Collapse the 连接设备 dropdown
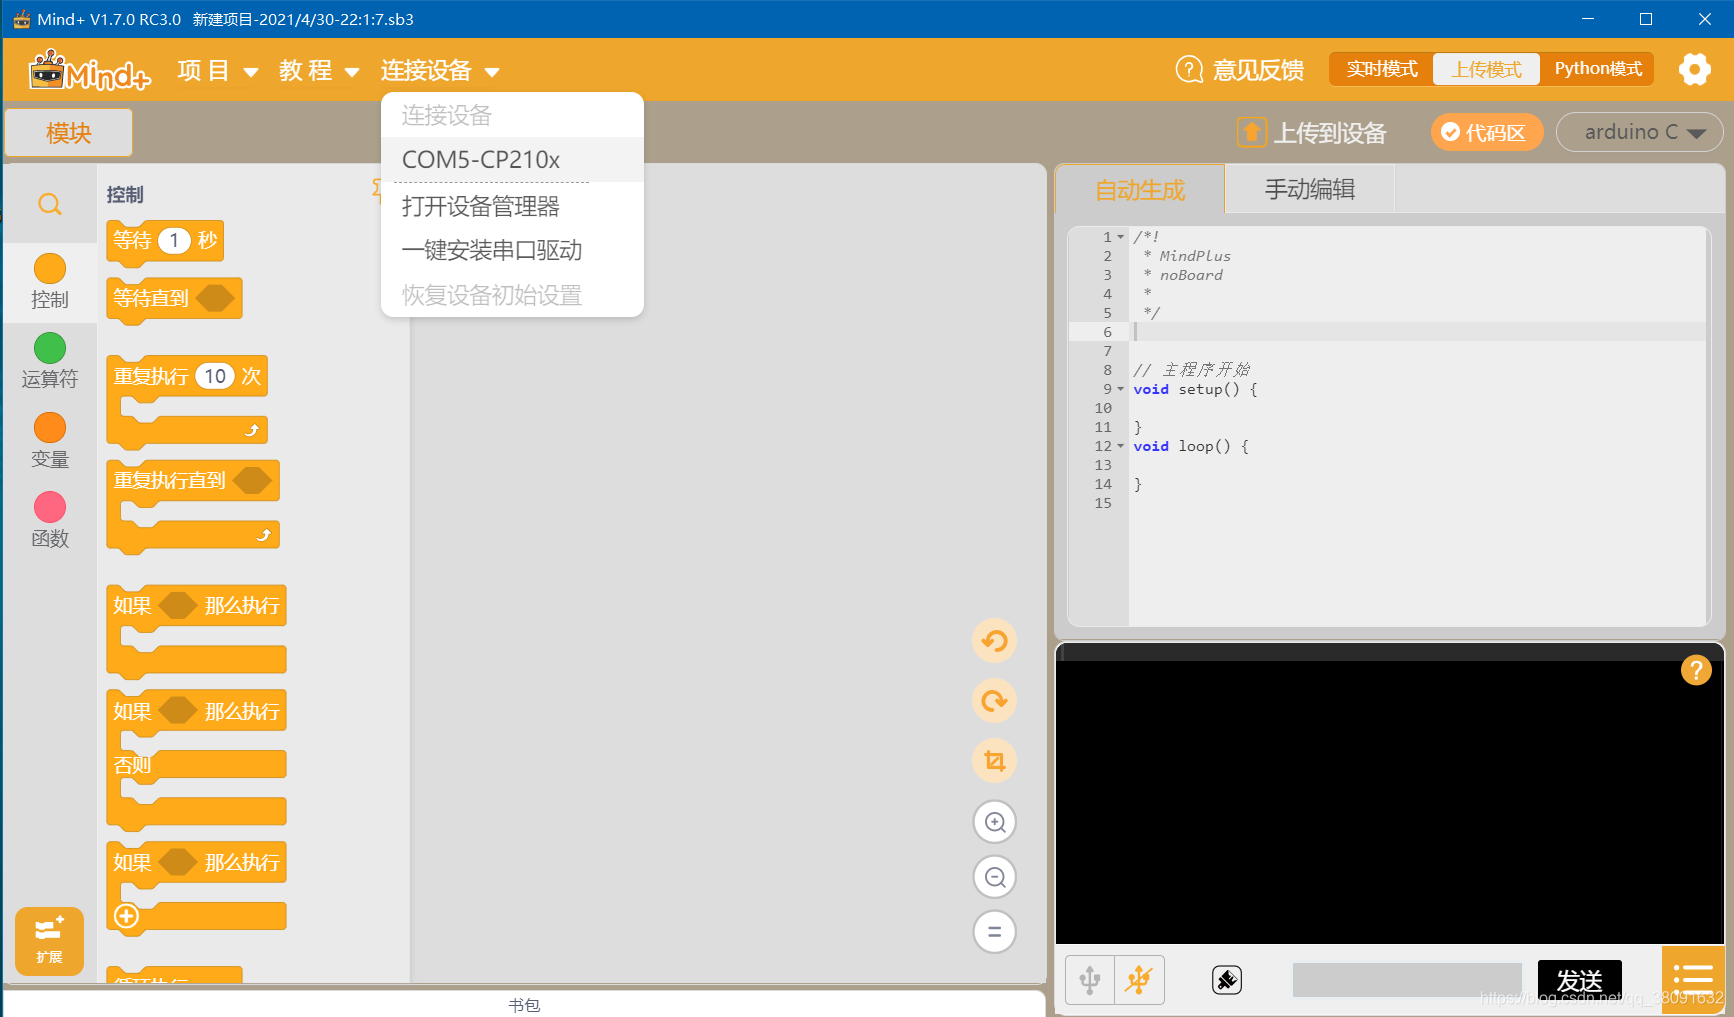 (x=440, y=71)
